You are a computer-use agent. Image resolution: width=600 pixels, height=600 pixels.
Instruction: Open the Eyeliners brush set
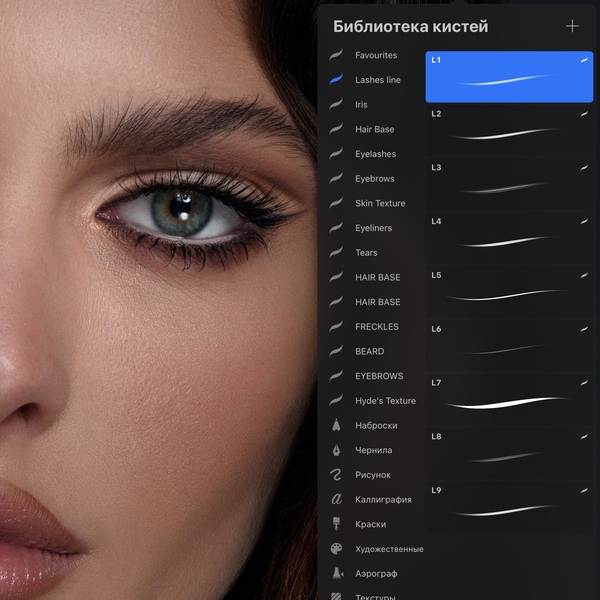374,228
